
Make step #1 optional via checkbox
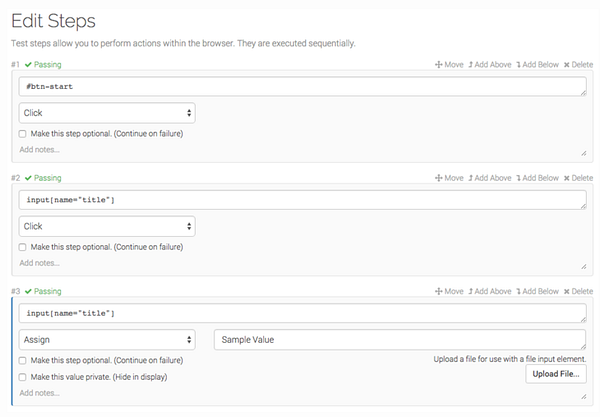point(23,134)
